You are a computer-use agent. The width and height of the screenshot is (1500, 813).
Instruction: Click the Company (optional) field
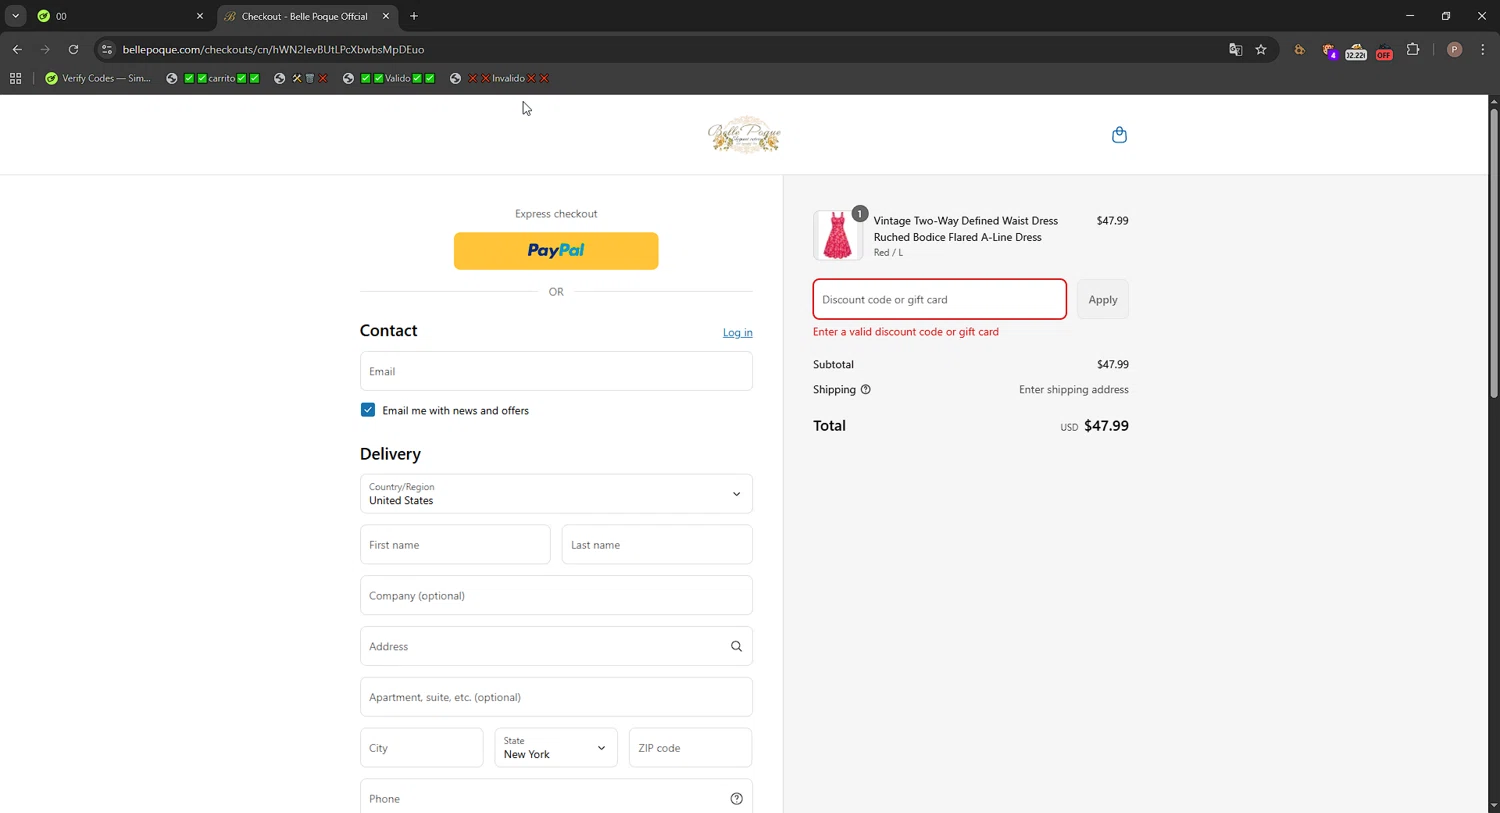pos(556,596)
